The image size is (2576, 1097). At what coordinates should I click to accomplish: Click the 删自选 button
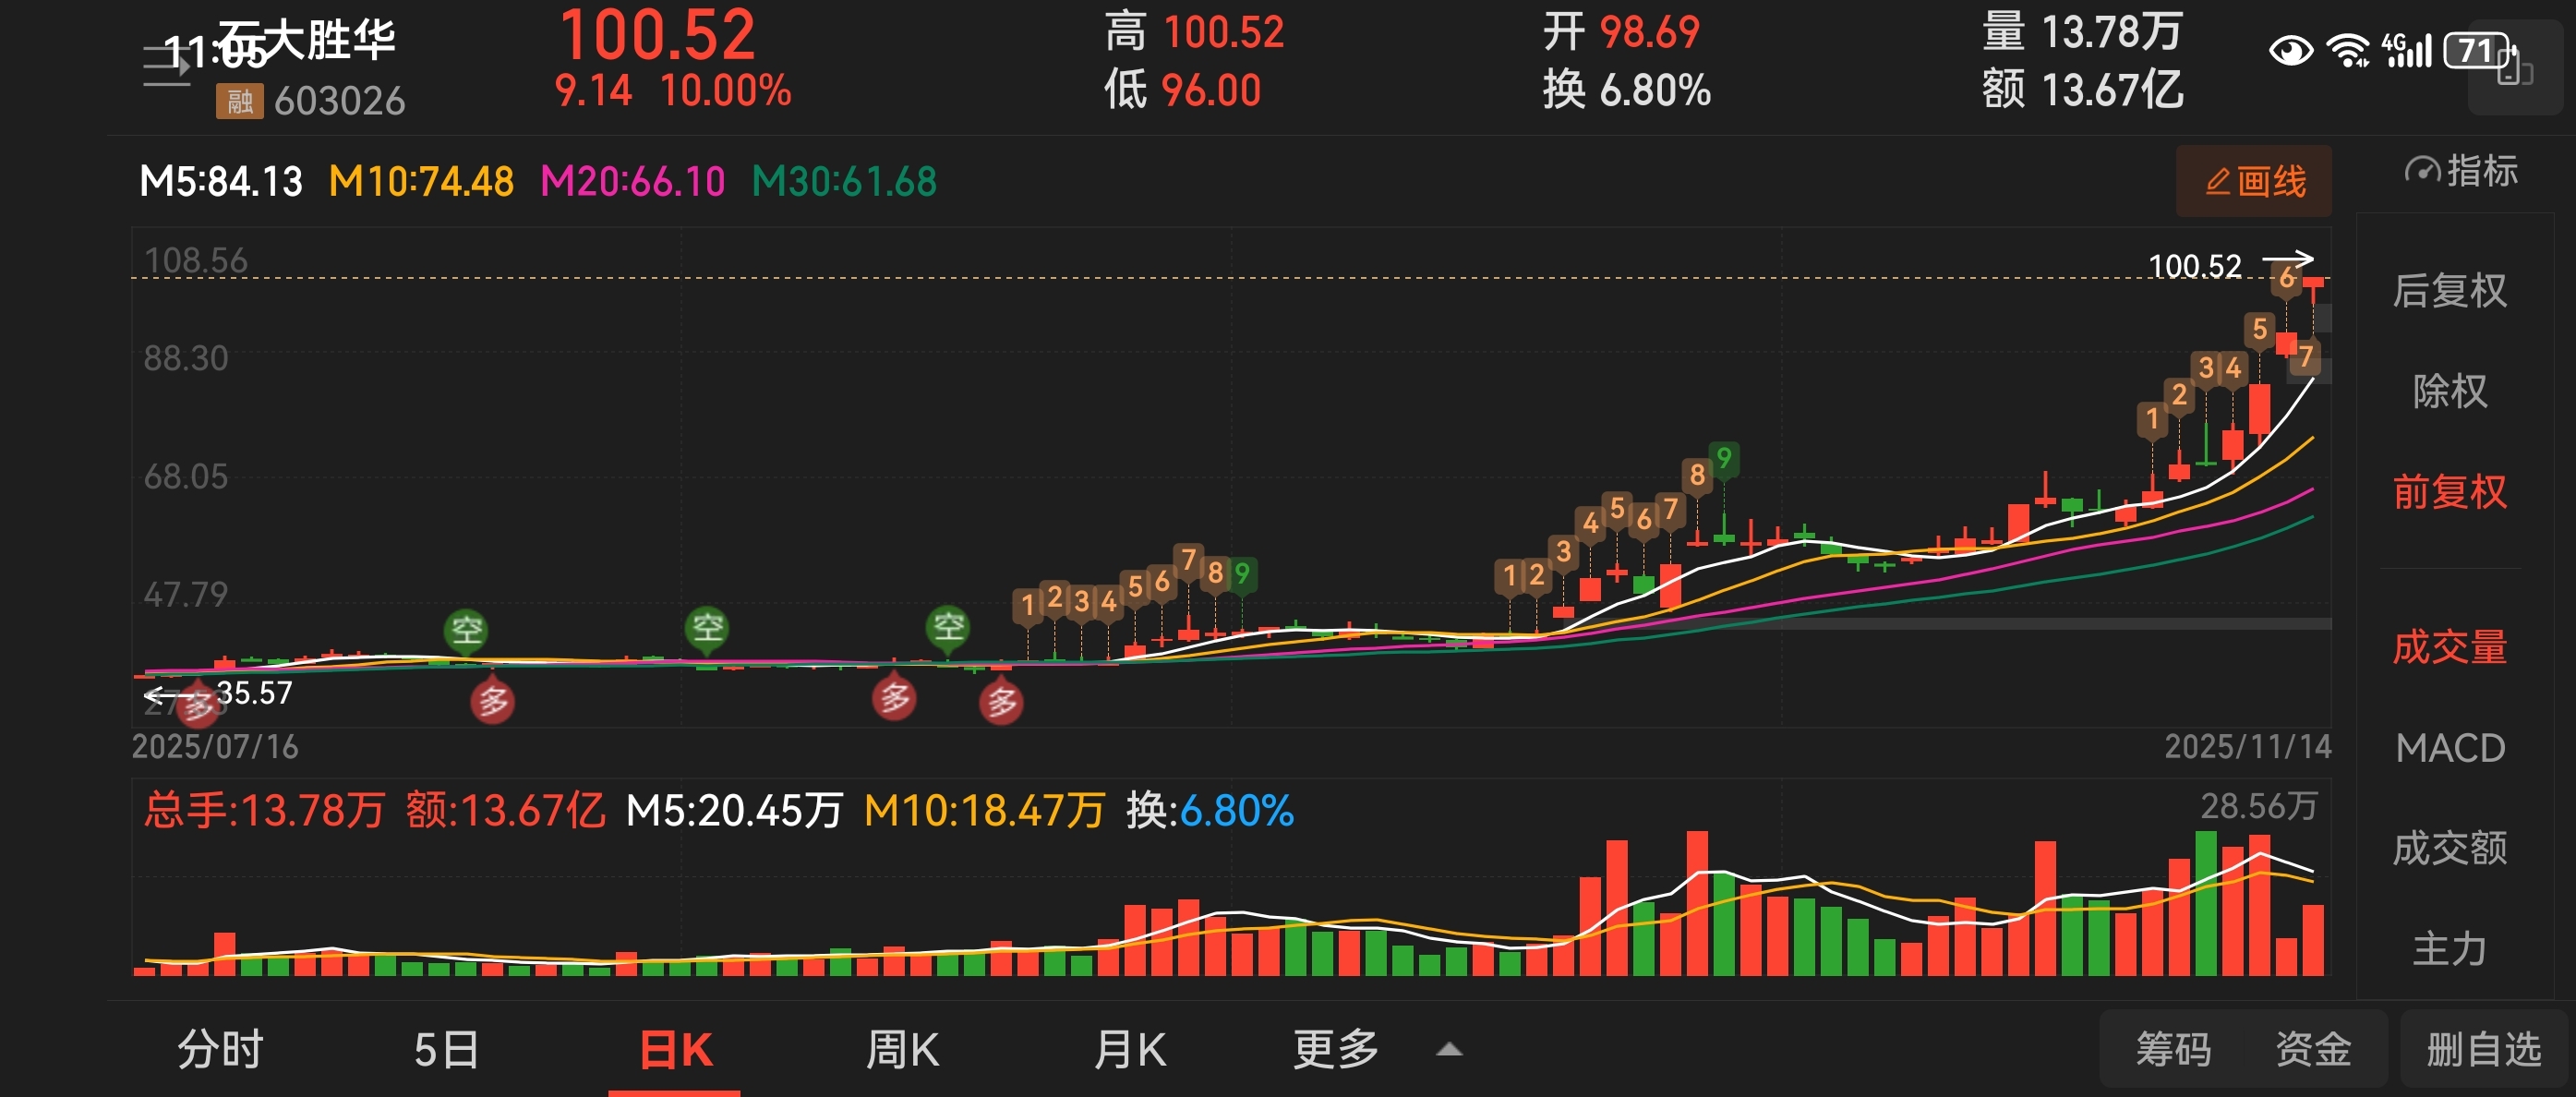(2483, 1050)
